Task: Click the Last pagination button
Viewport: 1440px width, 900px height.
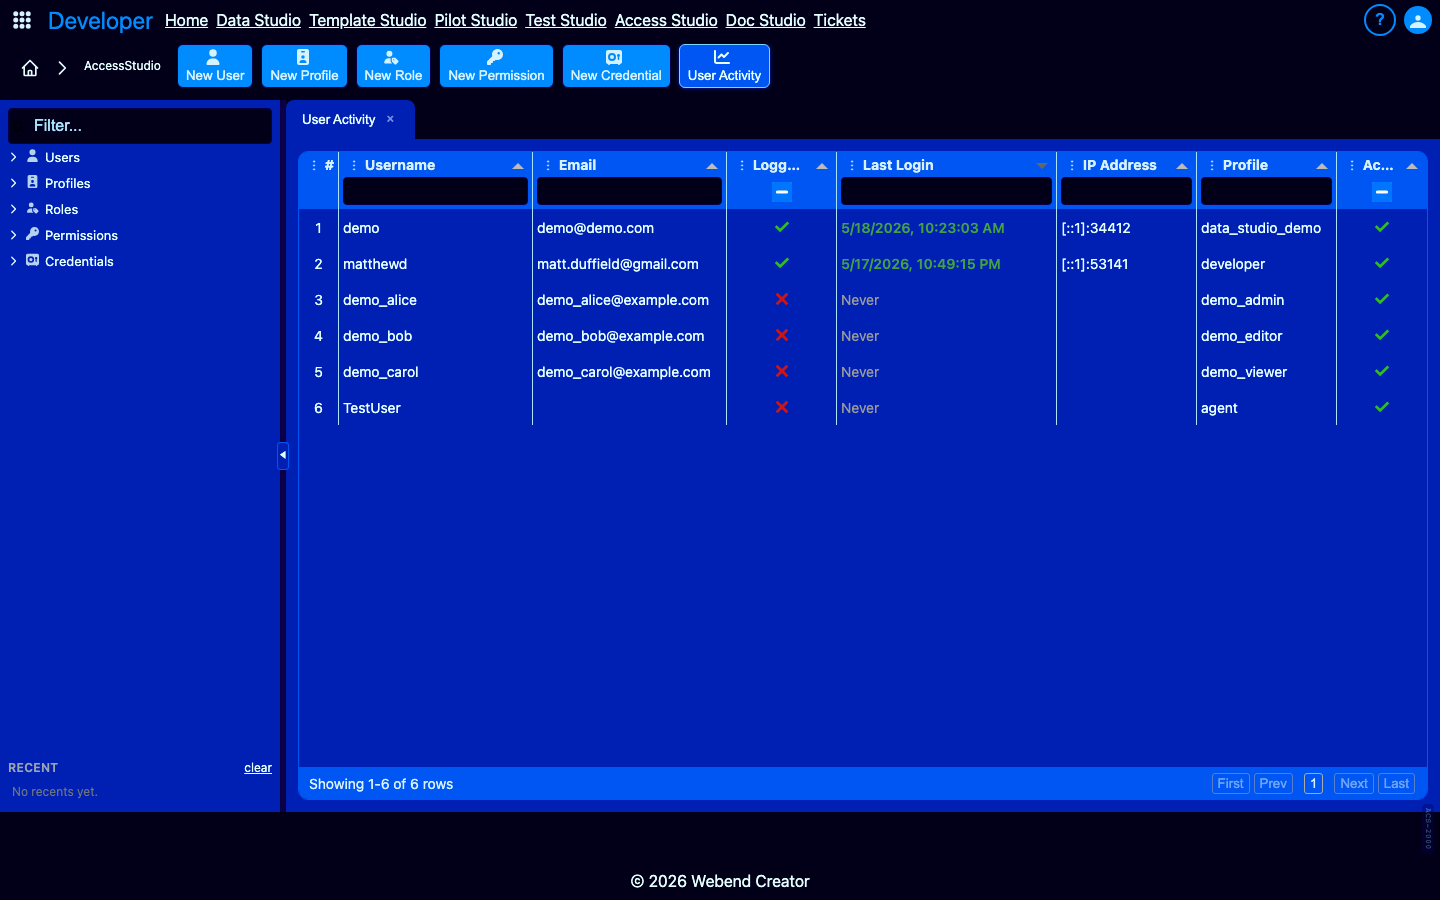Action: coord(1396,784)
